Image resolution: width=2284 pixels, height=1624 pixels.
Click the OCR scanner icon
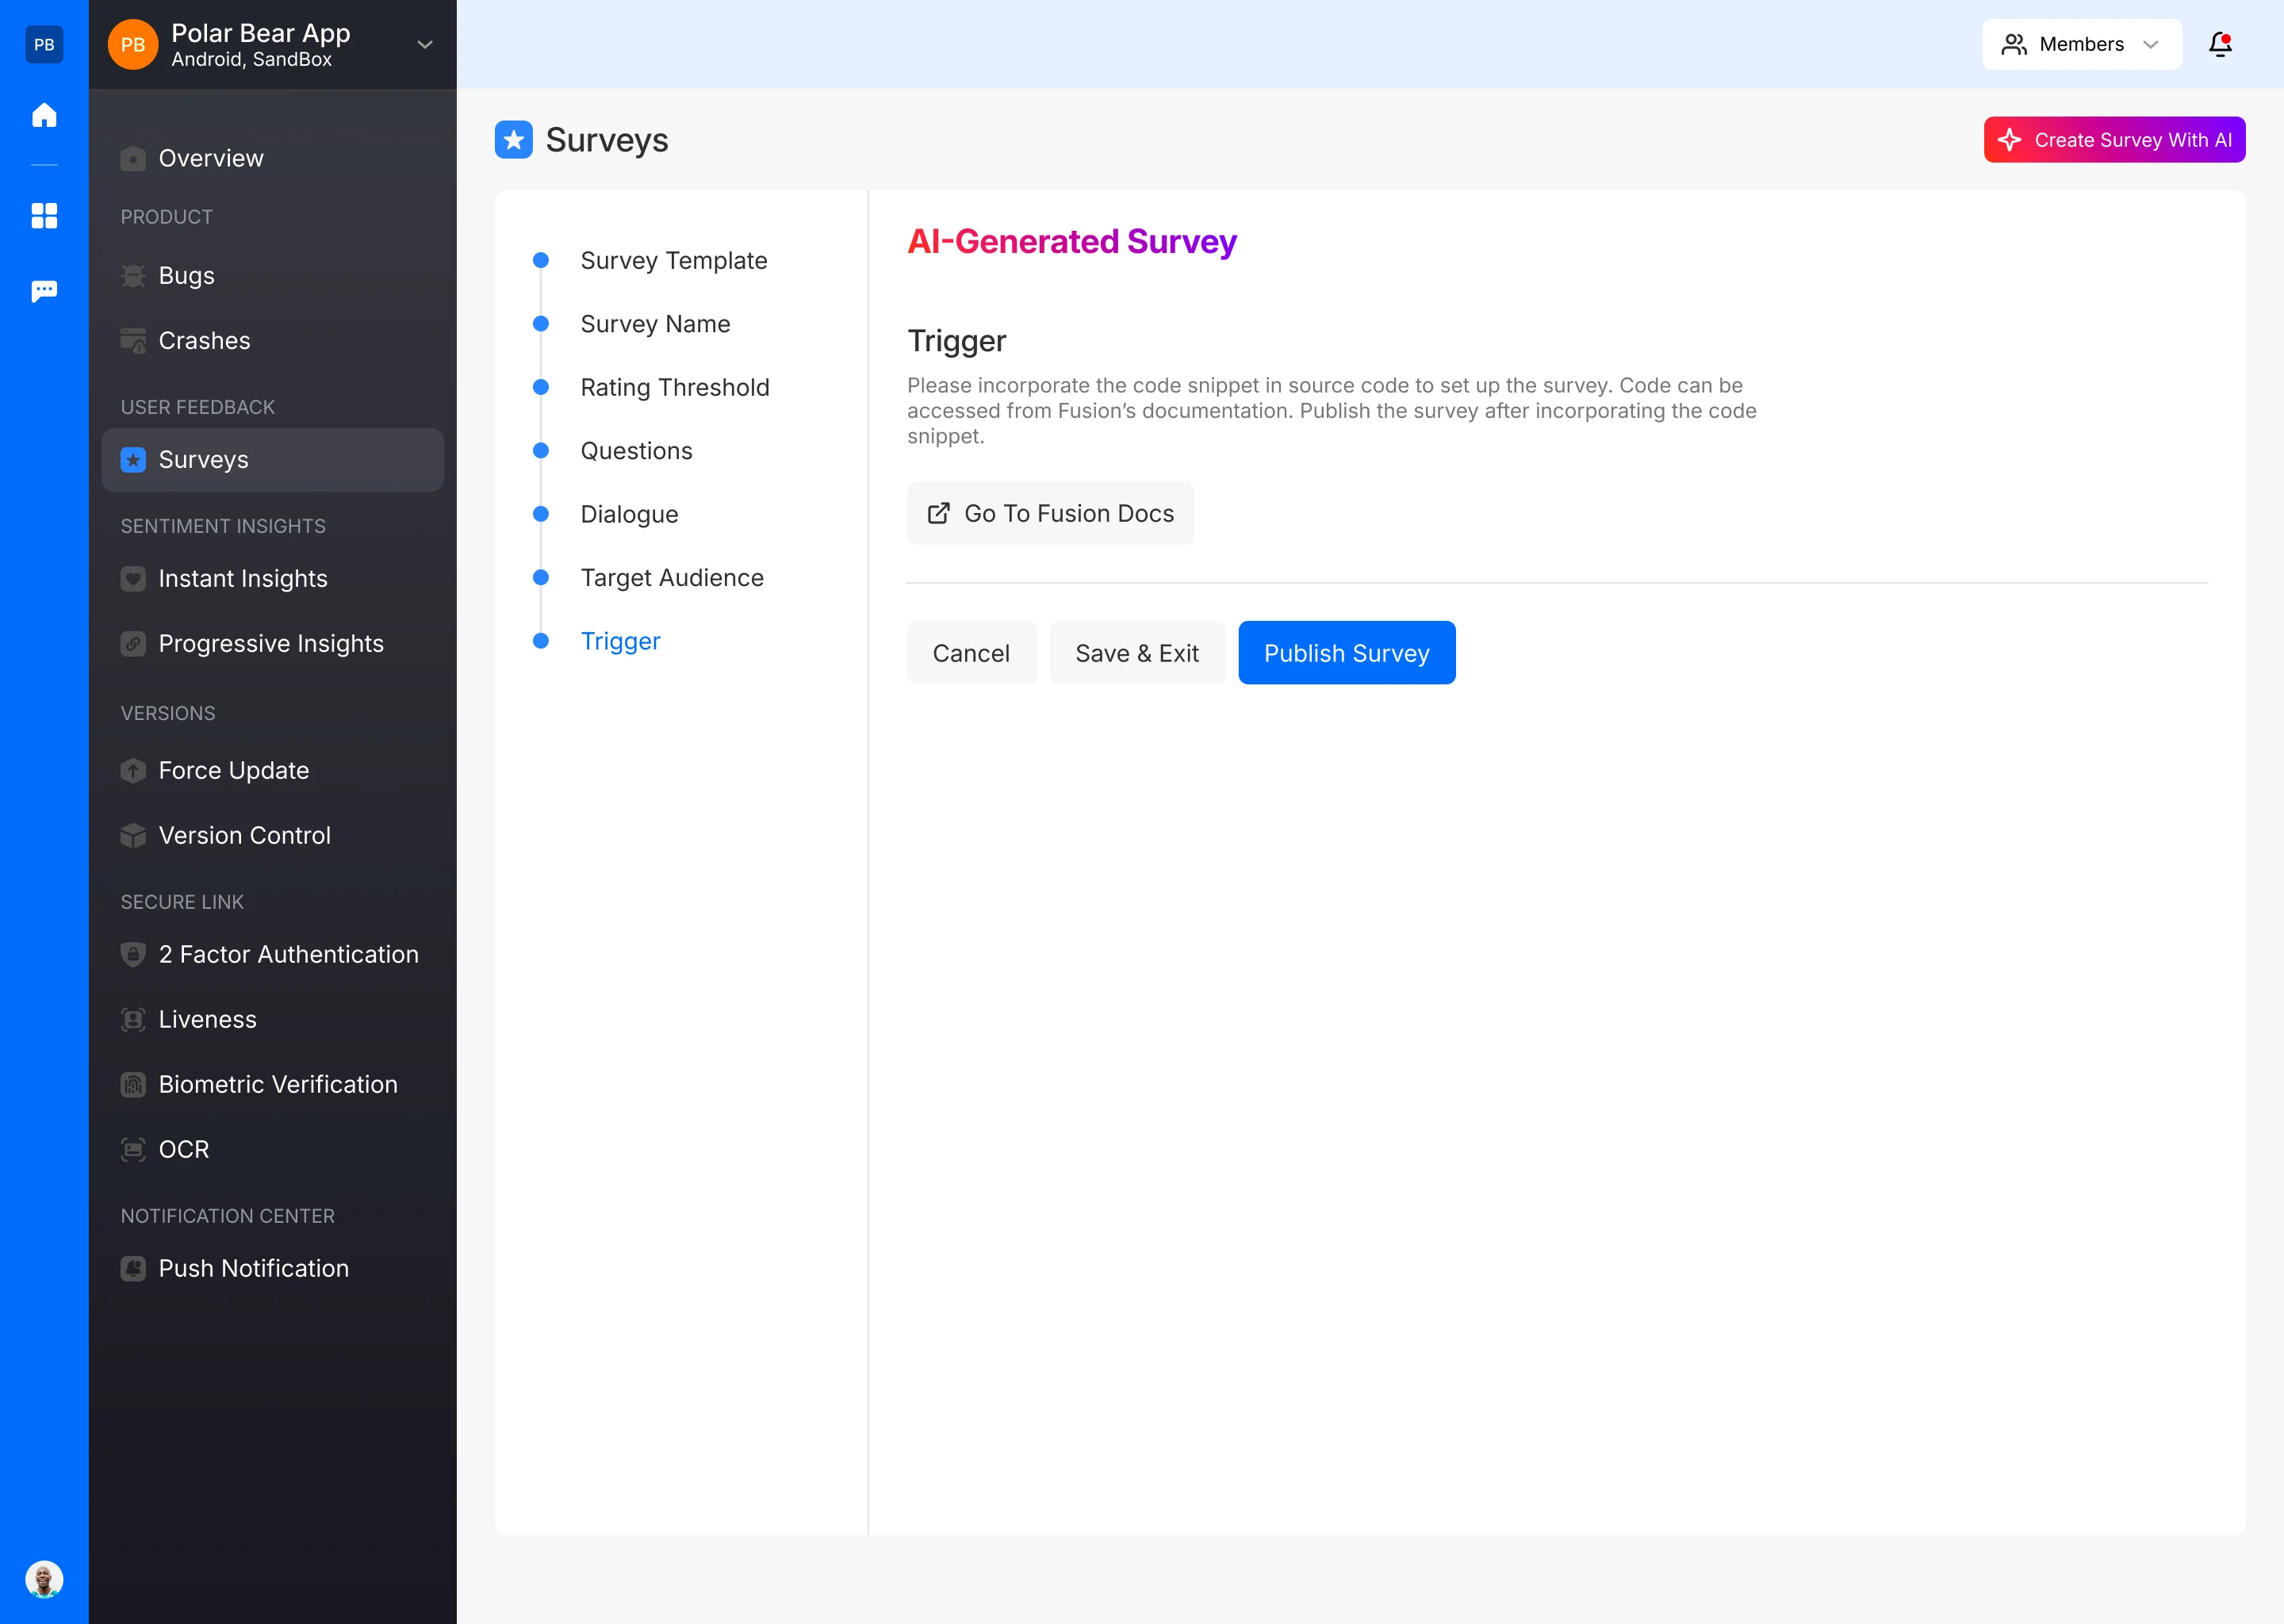[x=133, y=1150]
